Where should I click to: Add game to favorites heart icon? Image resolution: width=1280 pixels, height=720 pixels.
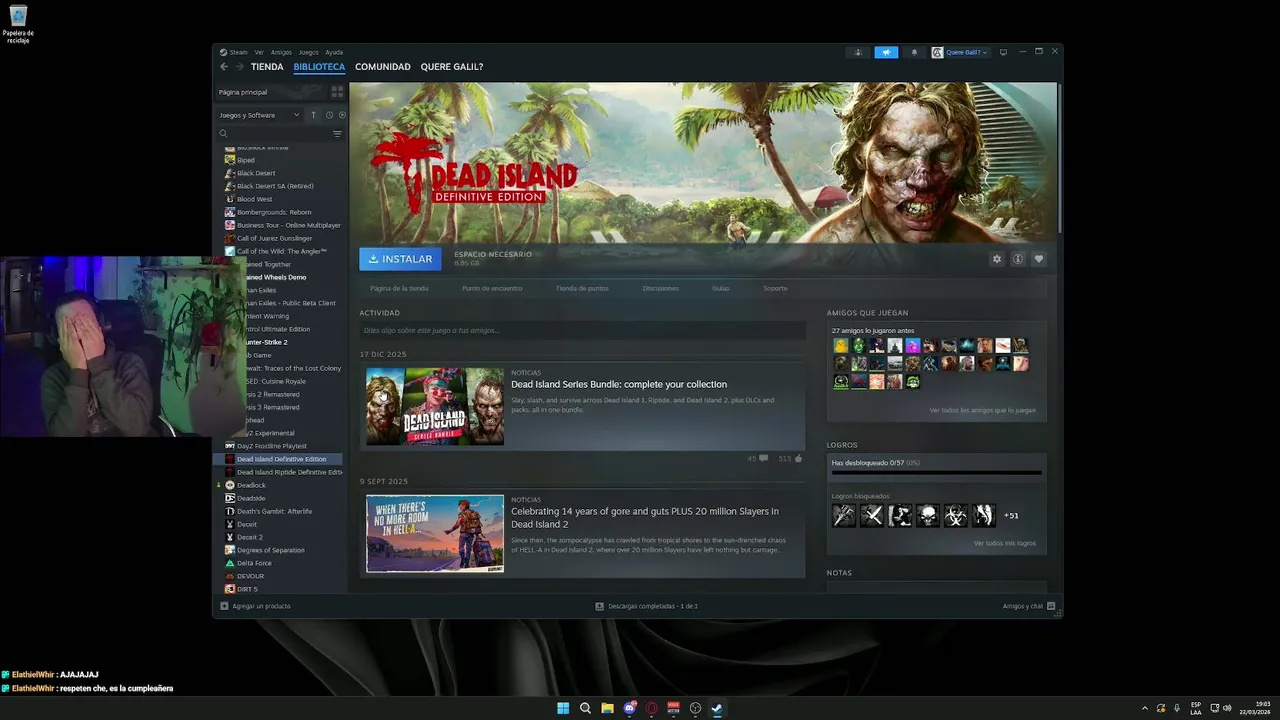point(1039,259)
